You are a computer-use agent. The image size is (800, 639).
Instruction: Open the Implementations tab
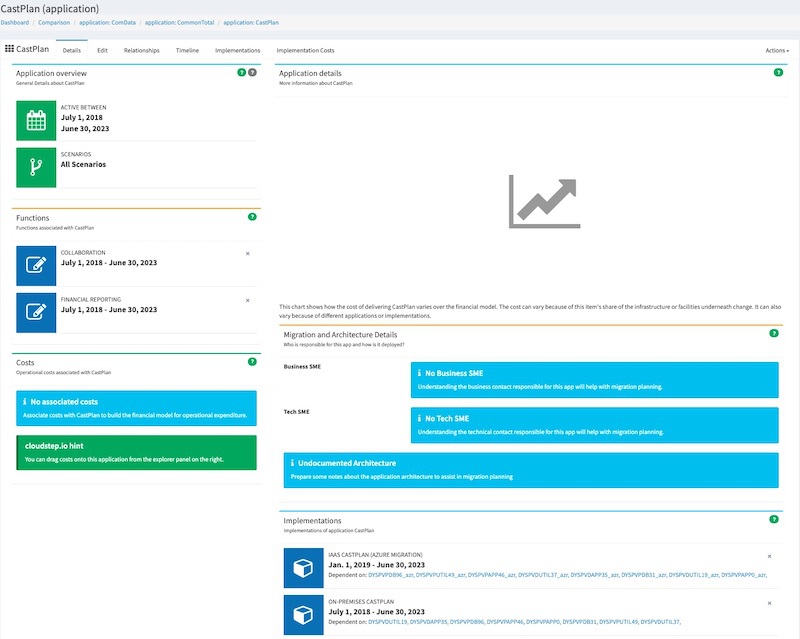pos(237,51)
